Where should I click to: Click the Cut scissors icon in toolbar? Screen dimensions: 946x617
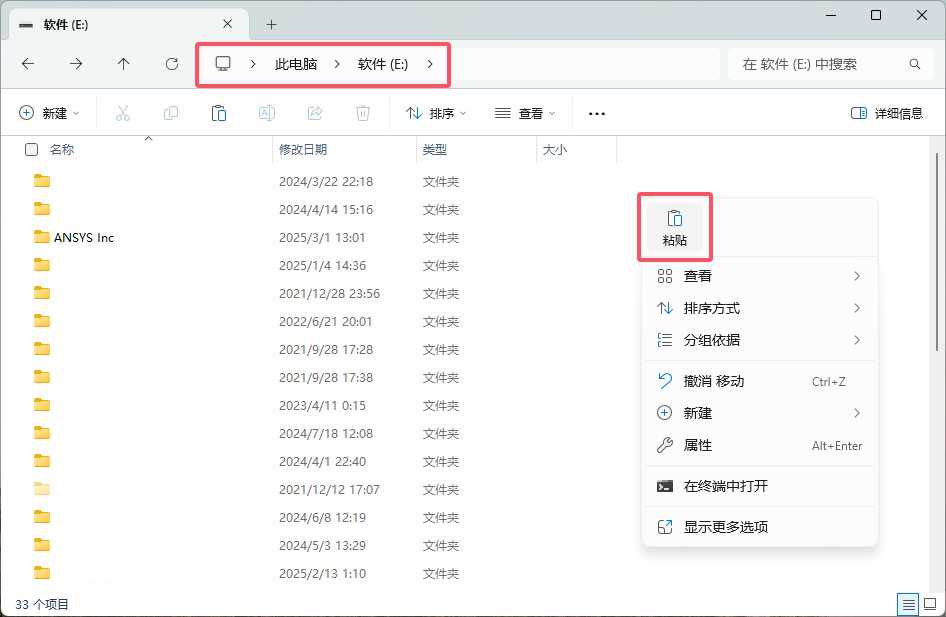coord(123,114)
